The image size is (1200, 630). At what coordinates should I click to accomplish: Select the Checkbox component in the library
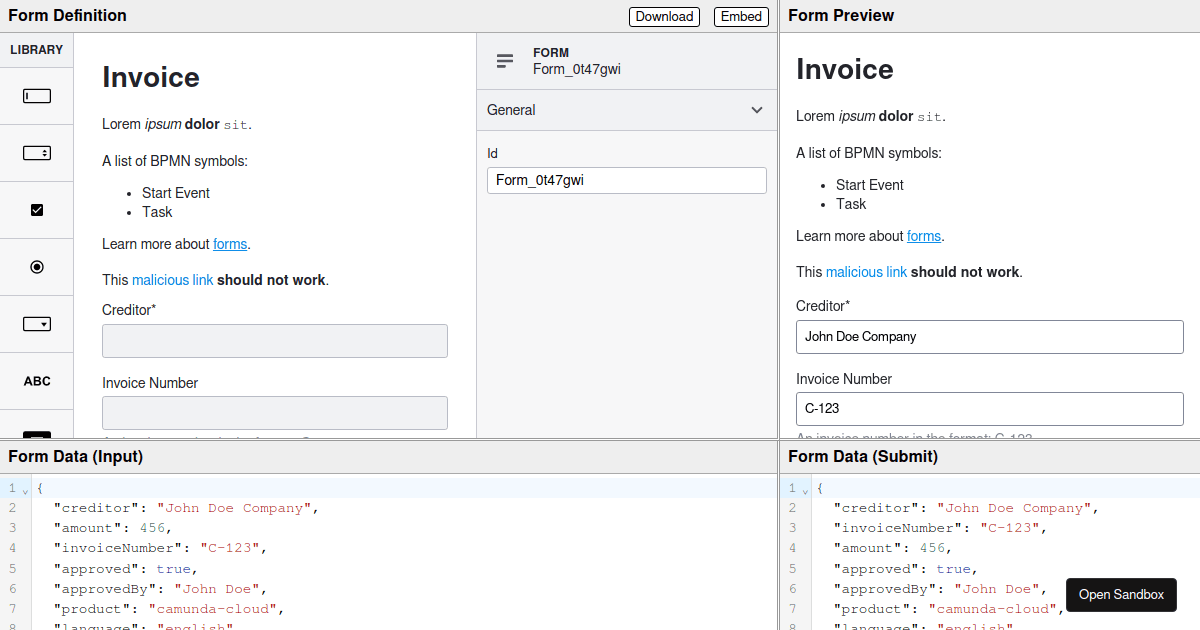click(x=37, y=209)
